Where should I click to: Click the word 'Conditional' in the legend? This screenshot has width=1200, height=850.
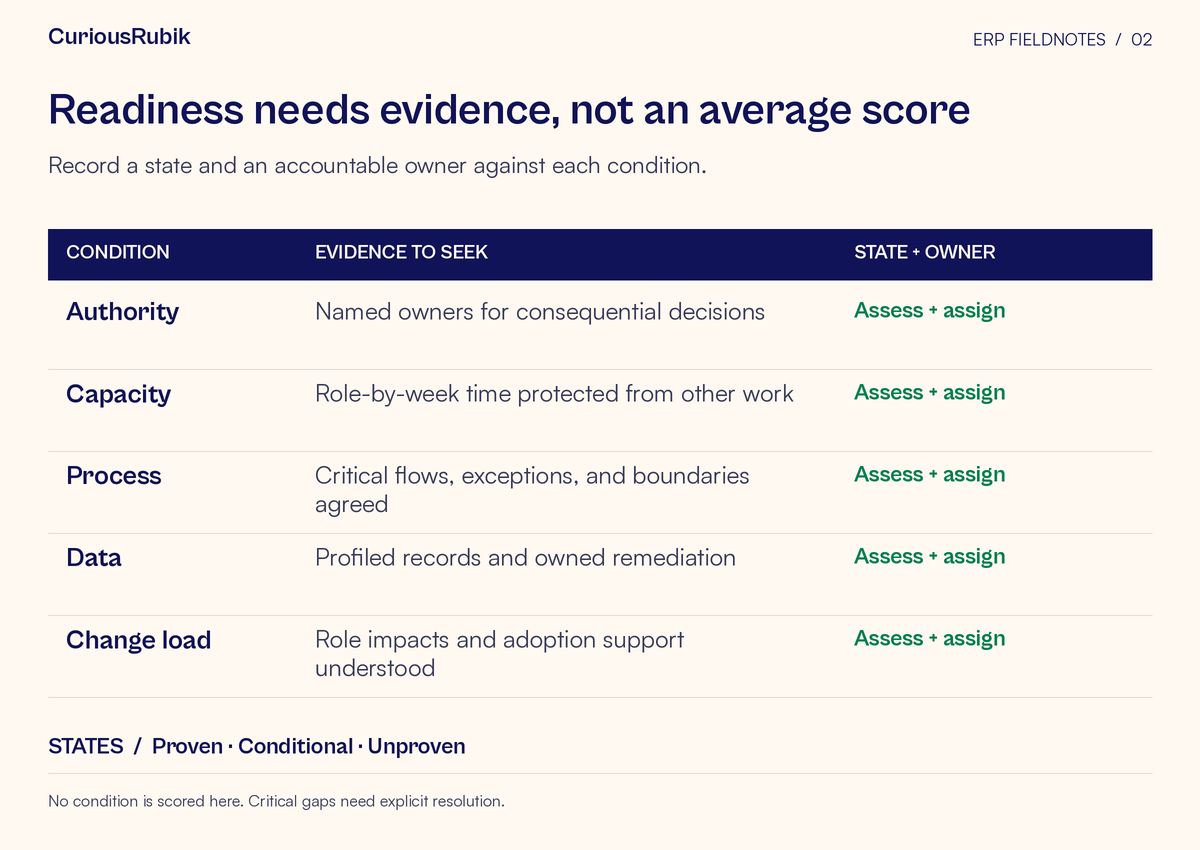pos(295,747)
